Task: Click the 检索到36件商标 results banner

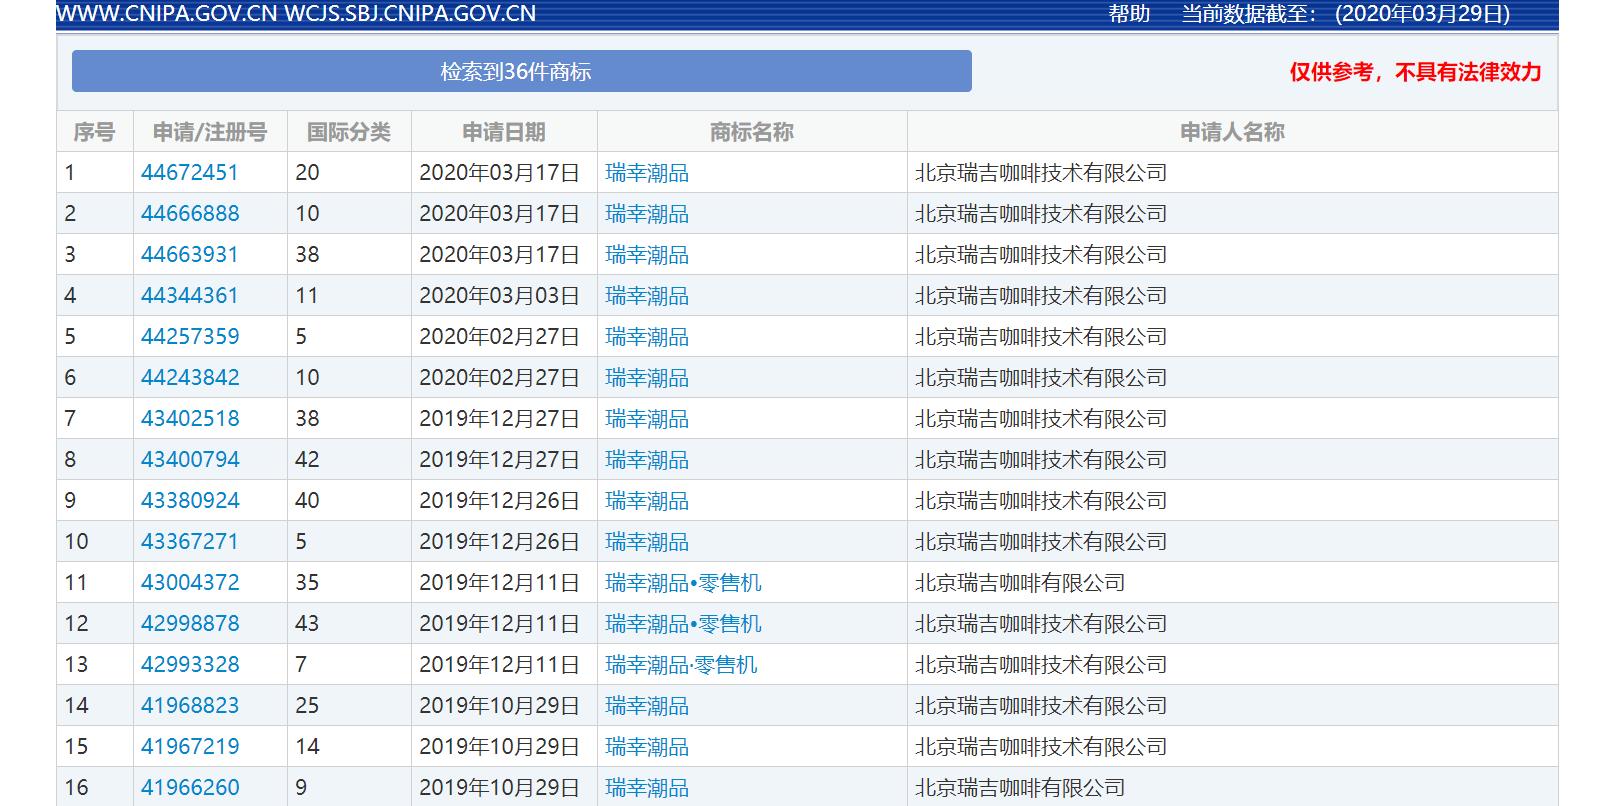Action: (x=521, y=72)
